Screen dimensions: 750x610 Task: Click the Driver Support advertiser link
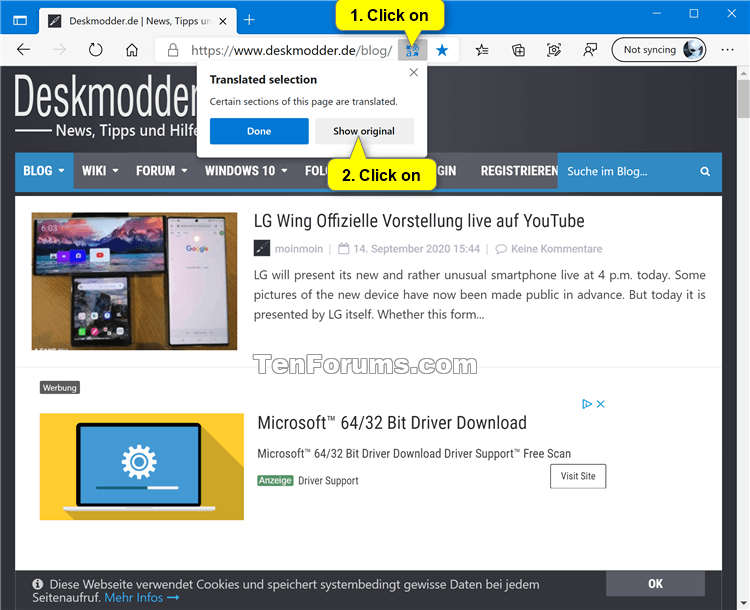pos(328,480)
